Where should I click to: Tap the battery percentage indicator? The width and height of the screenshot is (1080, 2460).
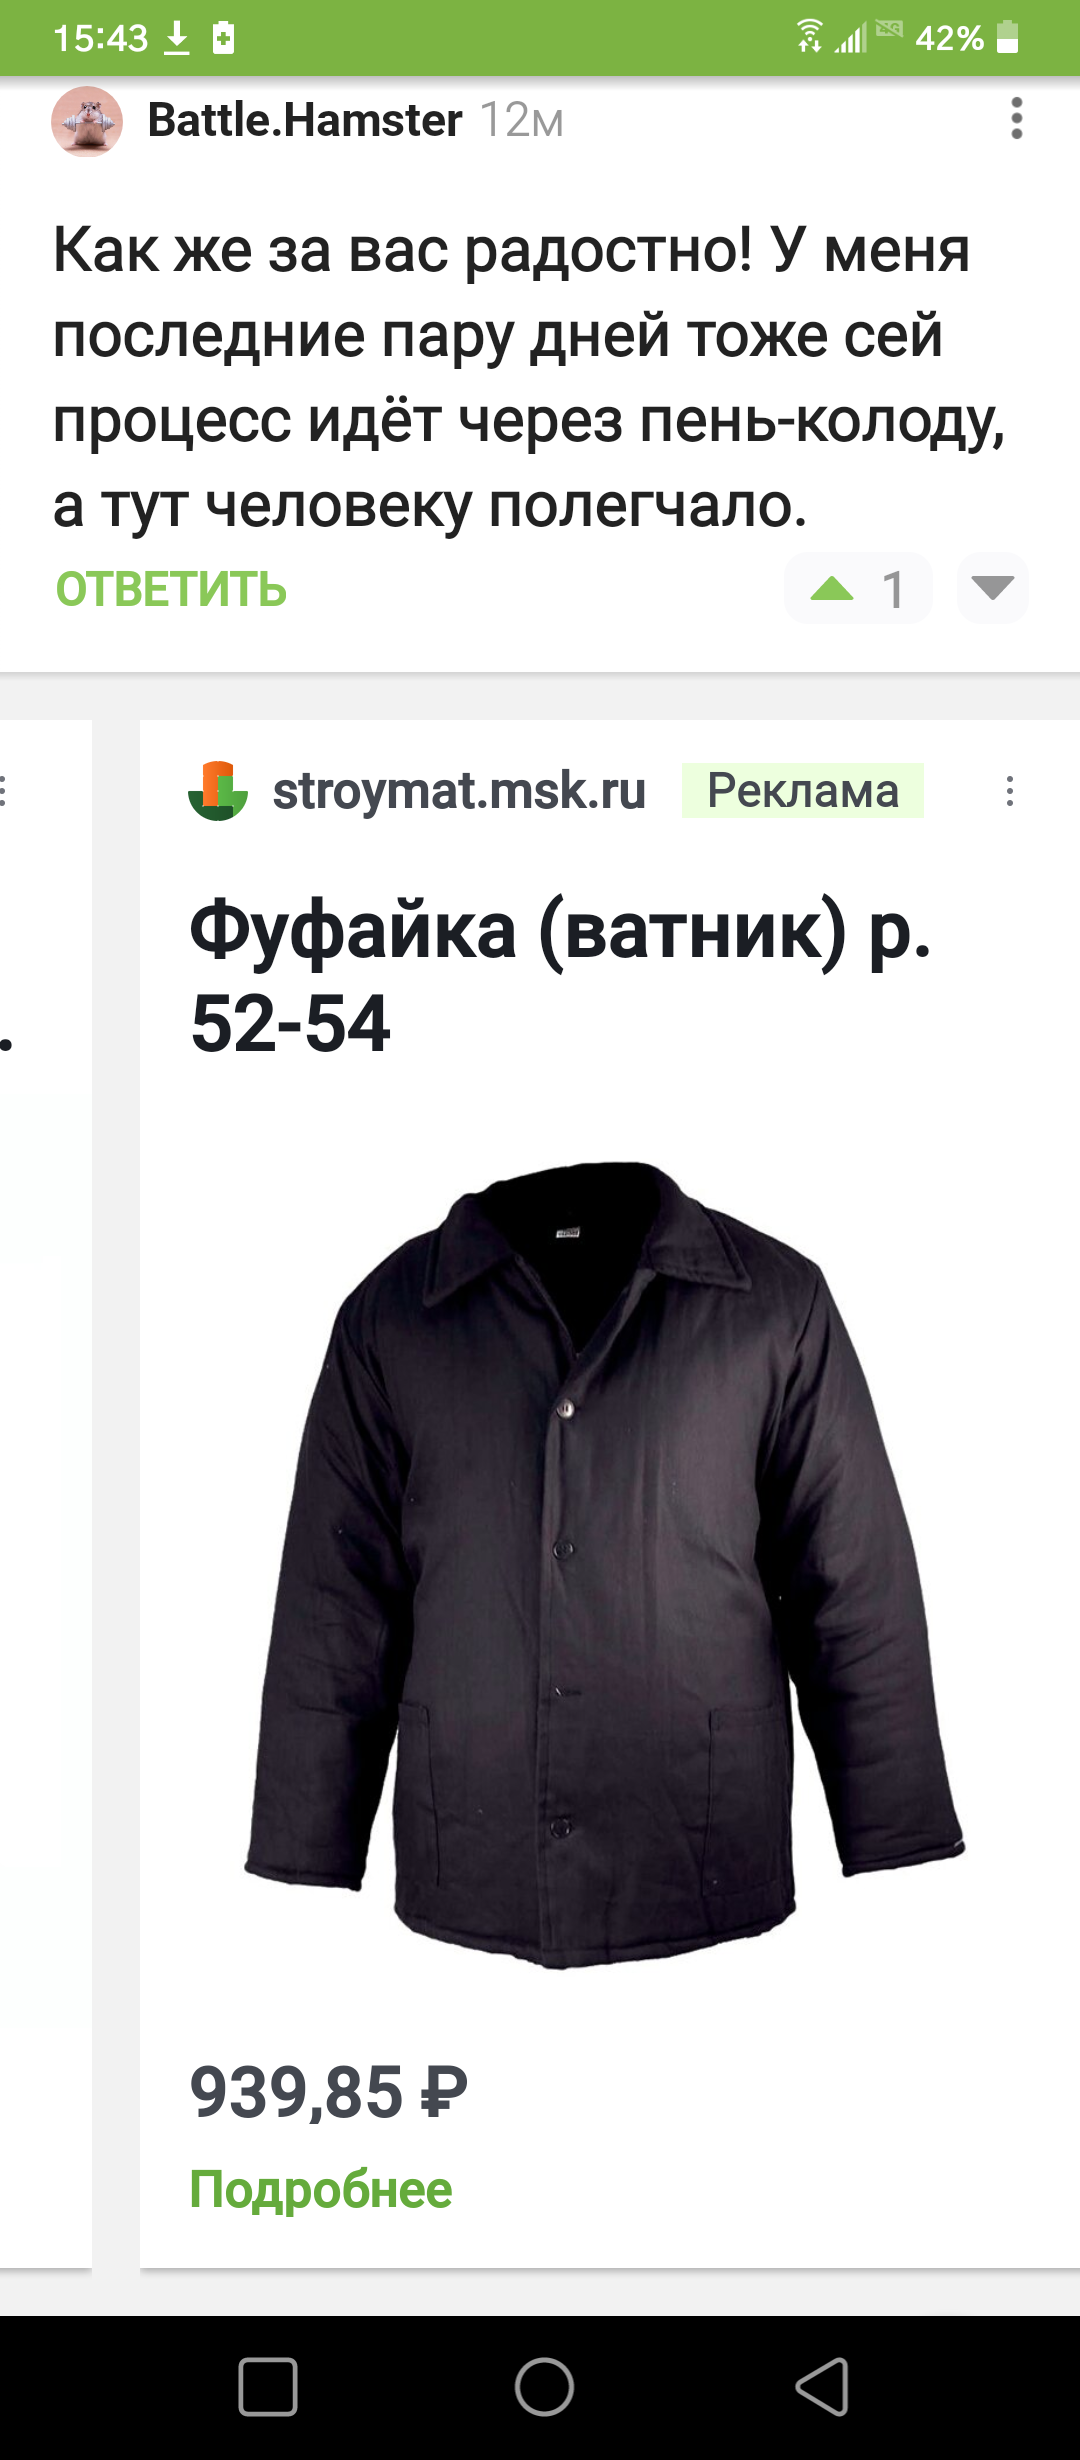coord(949,38)
